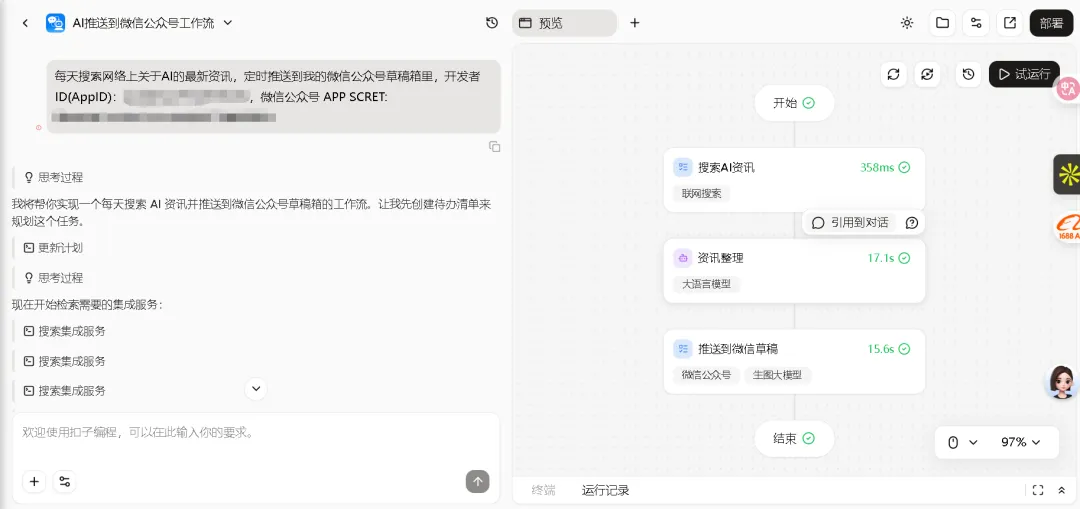Click the 微信公众号 tag

[x=707, y=375]
